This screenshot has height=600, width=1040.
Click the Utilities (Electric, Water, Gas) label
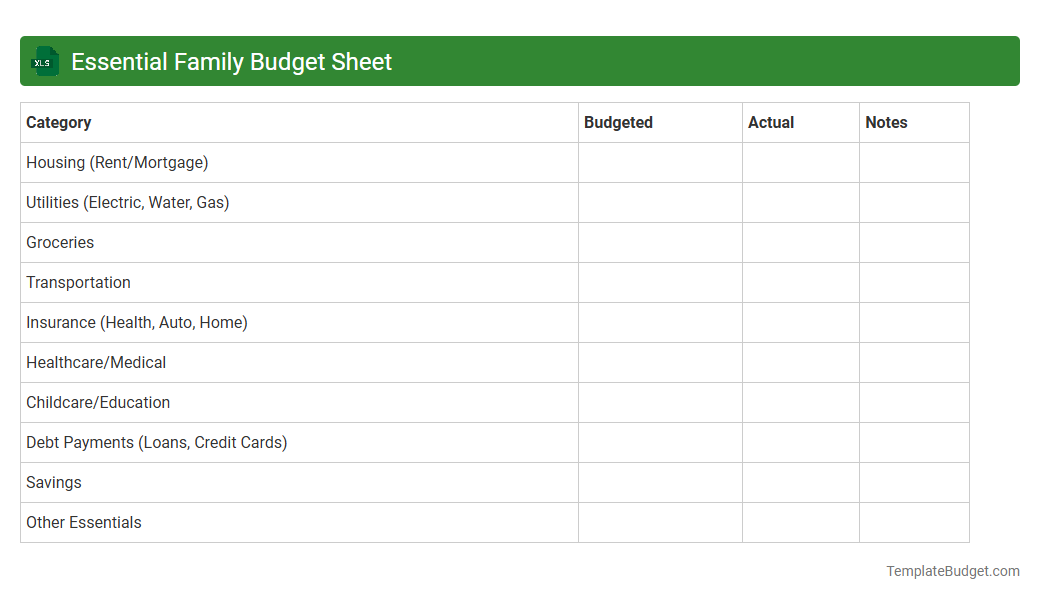(127, 202)
